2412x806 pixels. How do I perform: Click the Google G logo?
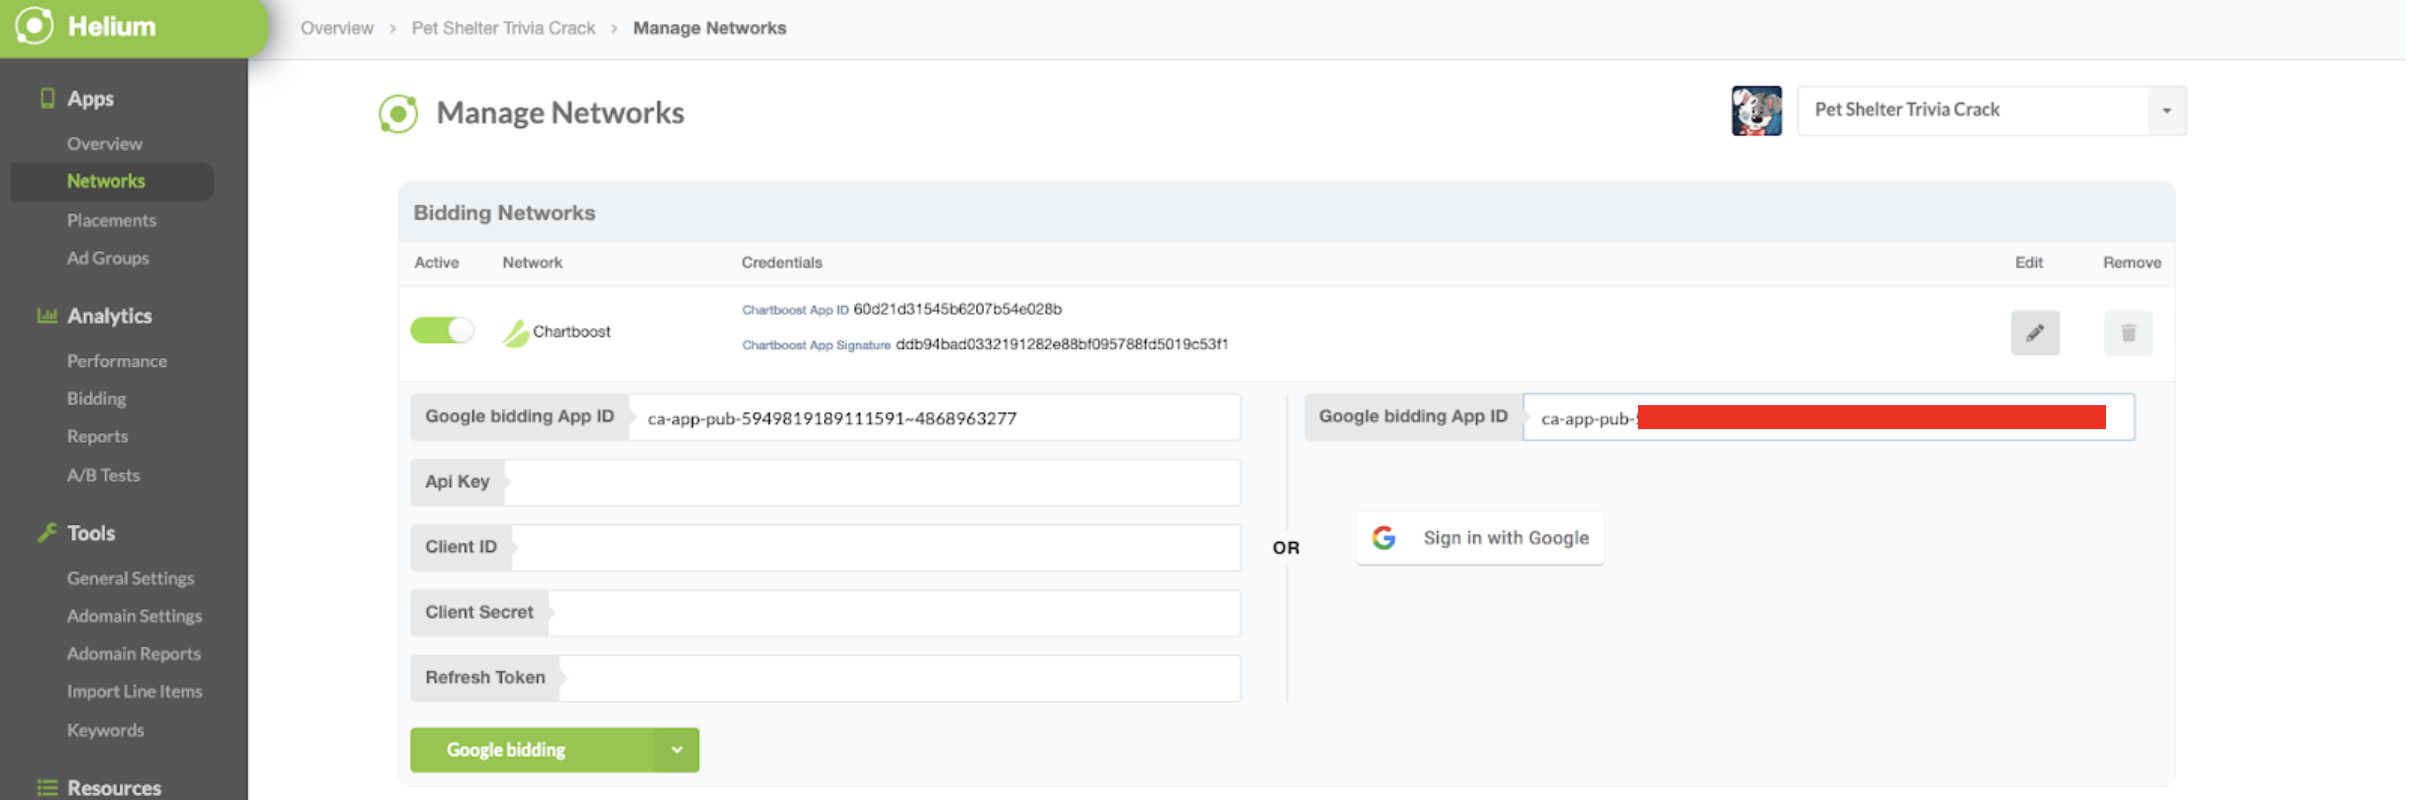[1383, 539]
